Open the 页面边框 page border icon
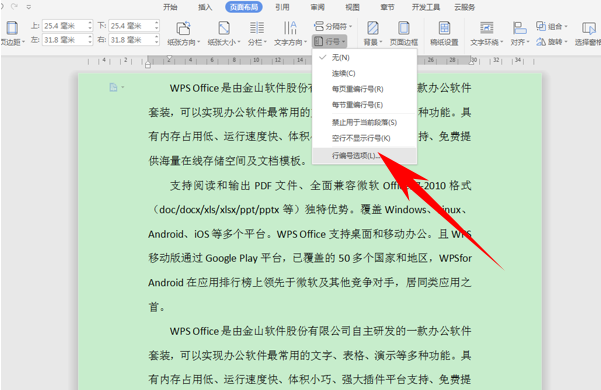 pos(404,28)
